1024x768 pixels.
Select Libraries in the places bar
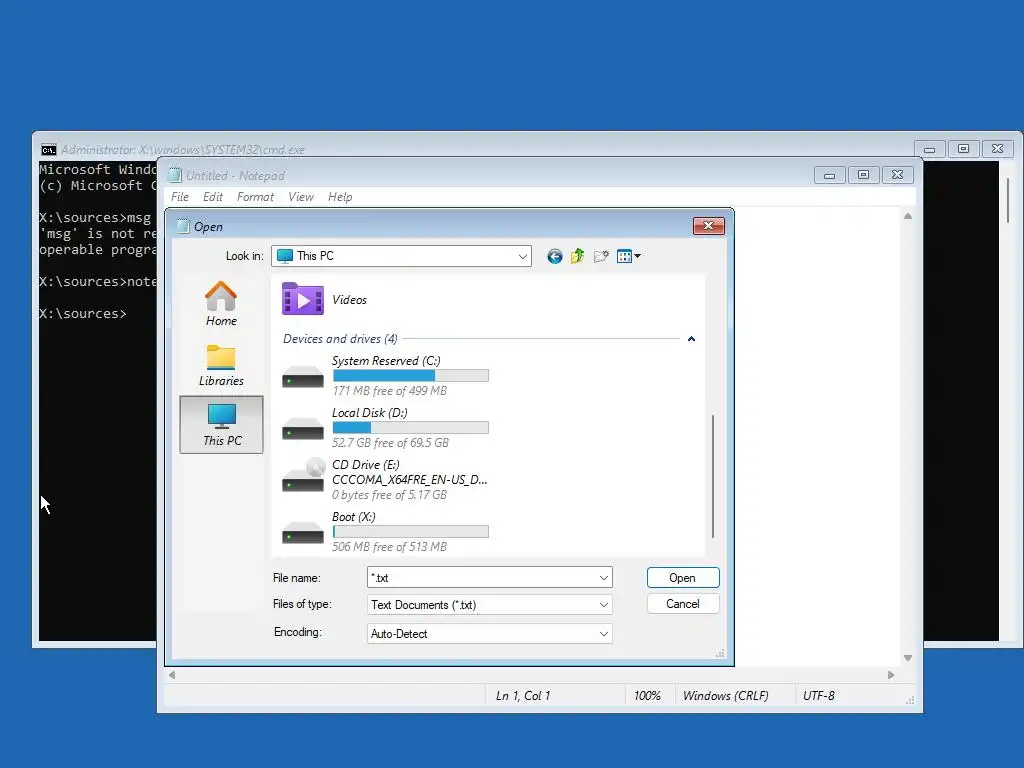pos(221,365)
